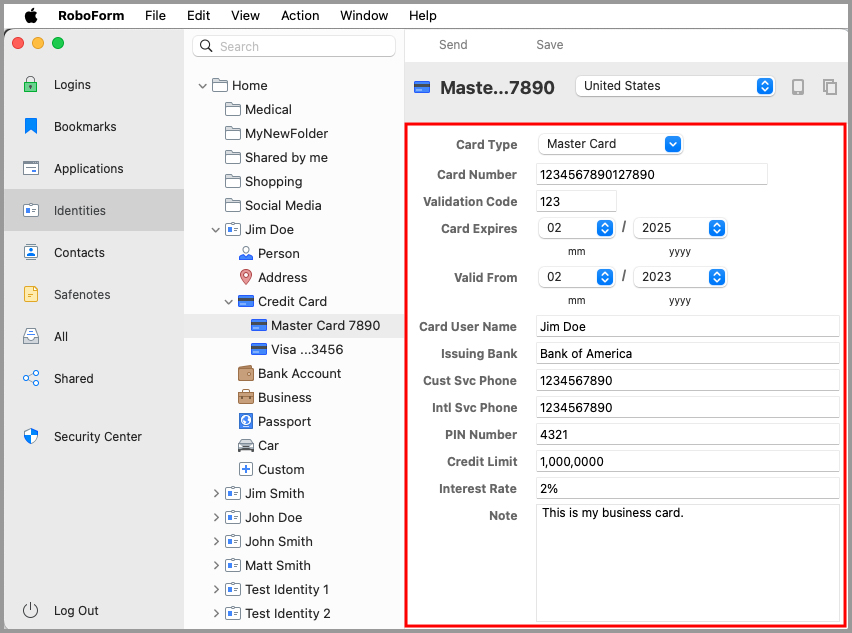Image resolution: width=852 pixels, height=633 pixels.
Task: Open the Window menu
Action: (x=364, y=16)
